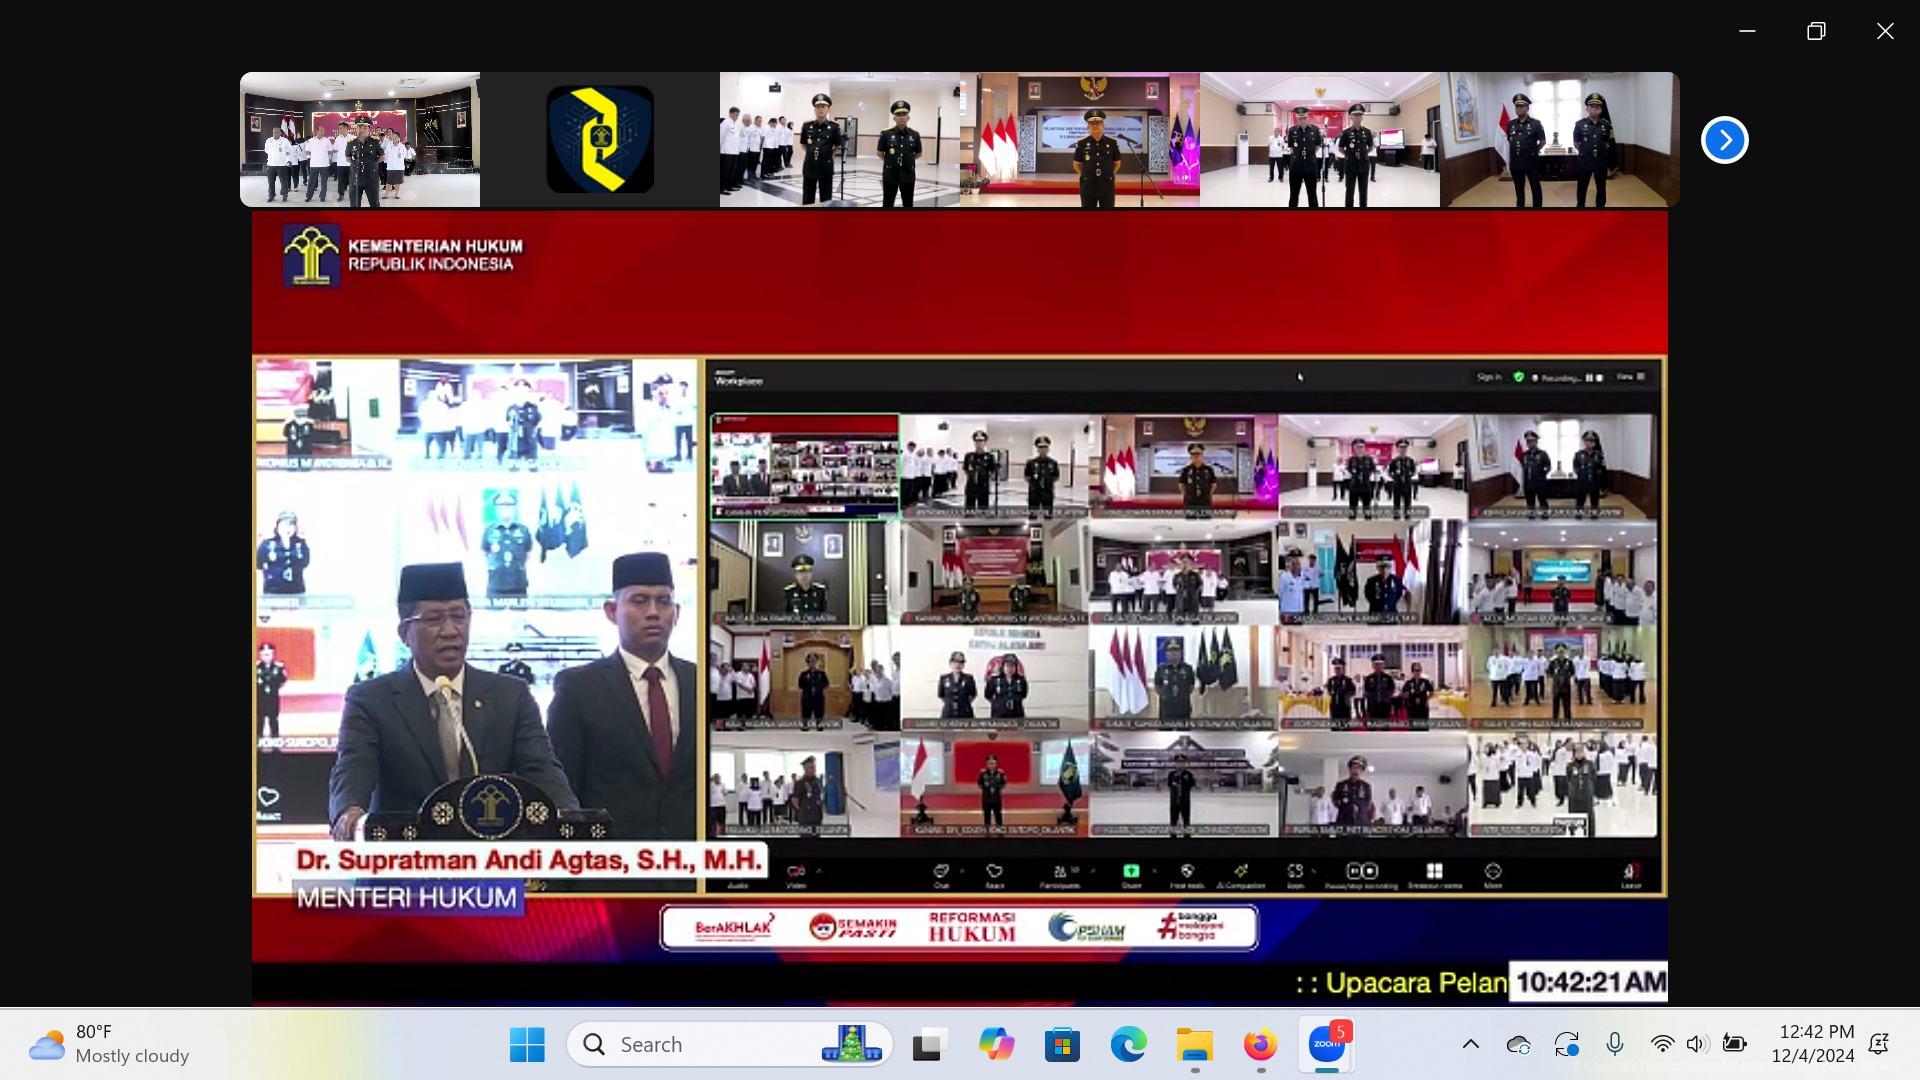Open Microsoft Edge from the taskbar

coord(1128,1045)
